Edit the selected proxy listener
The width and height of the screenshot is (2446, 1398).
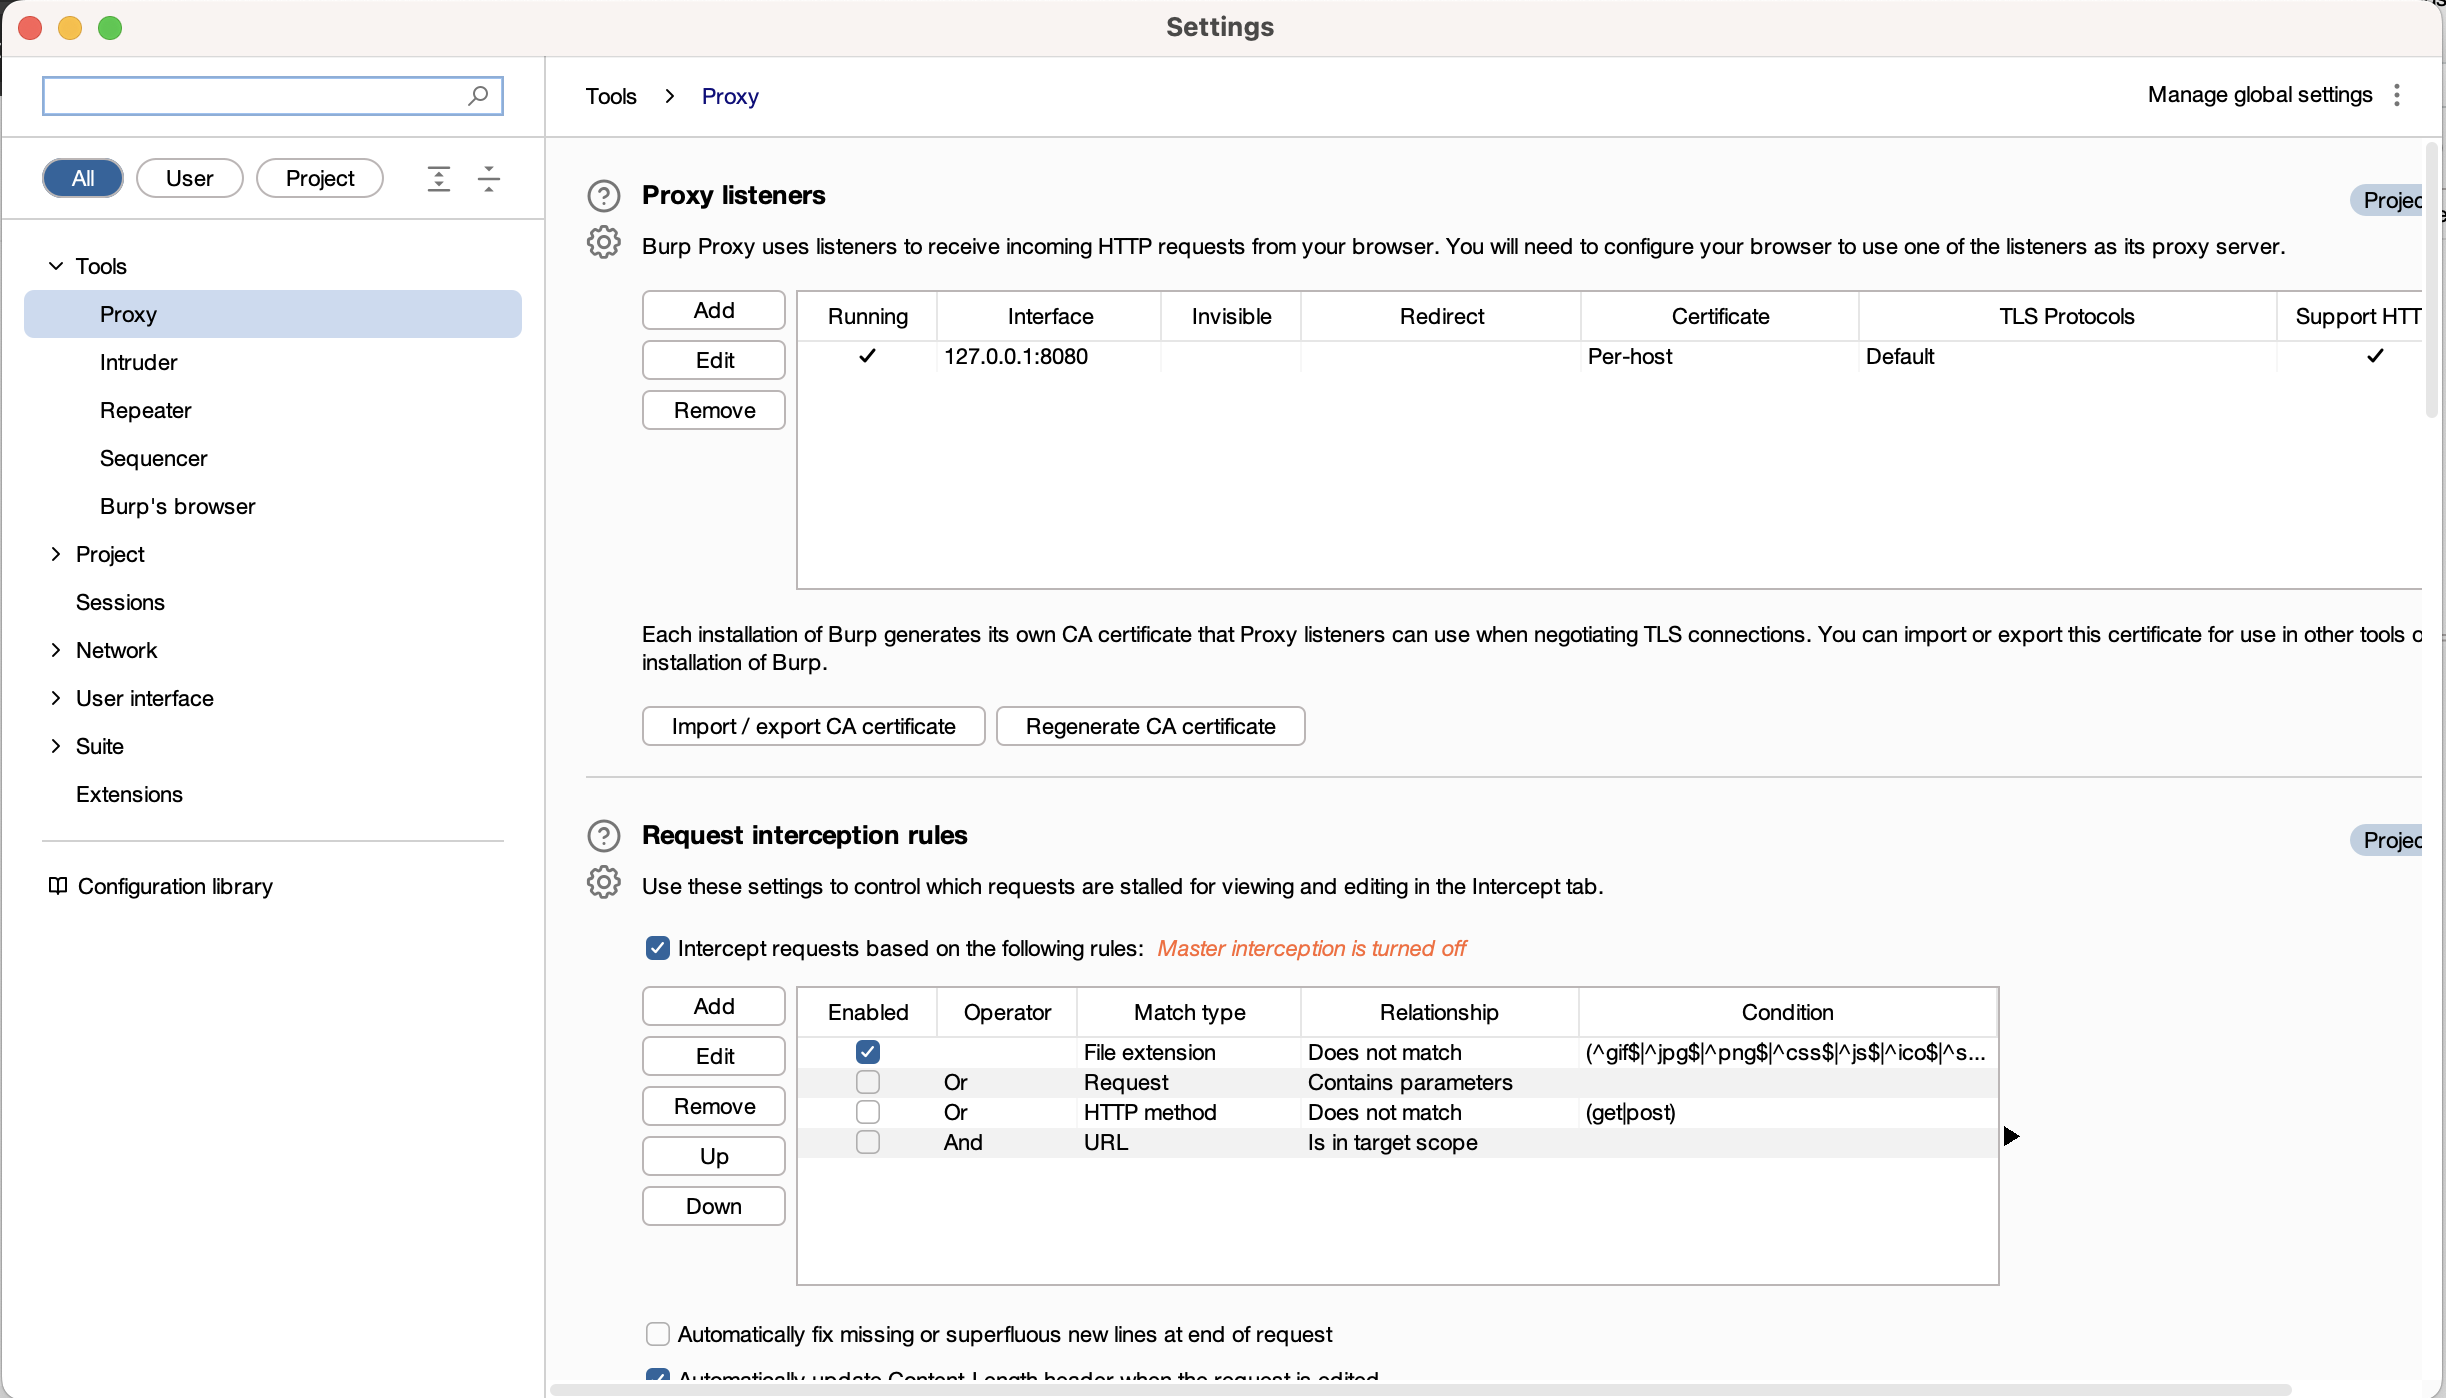714,360
